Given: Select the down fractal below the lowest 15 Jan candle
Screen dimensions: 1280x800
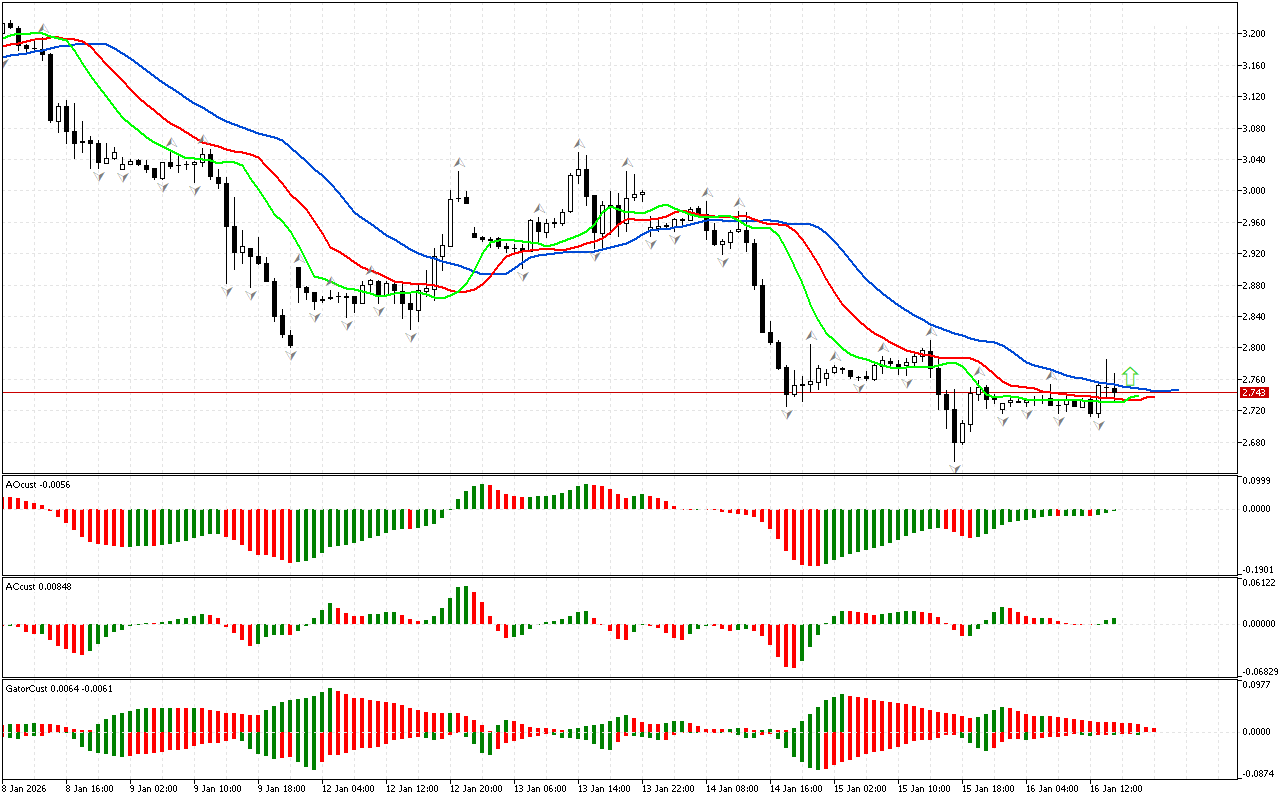Looking at the screenshot, I should click(x=955, y=468).
